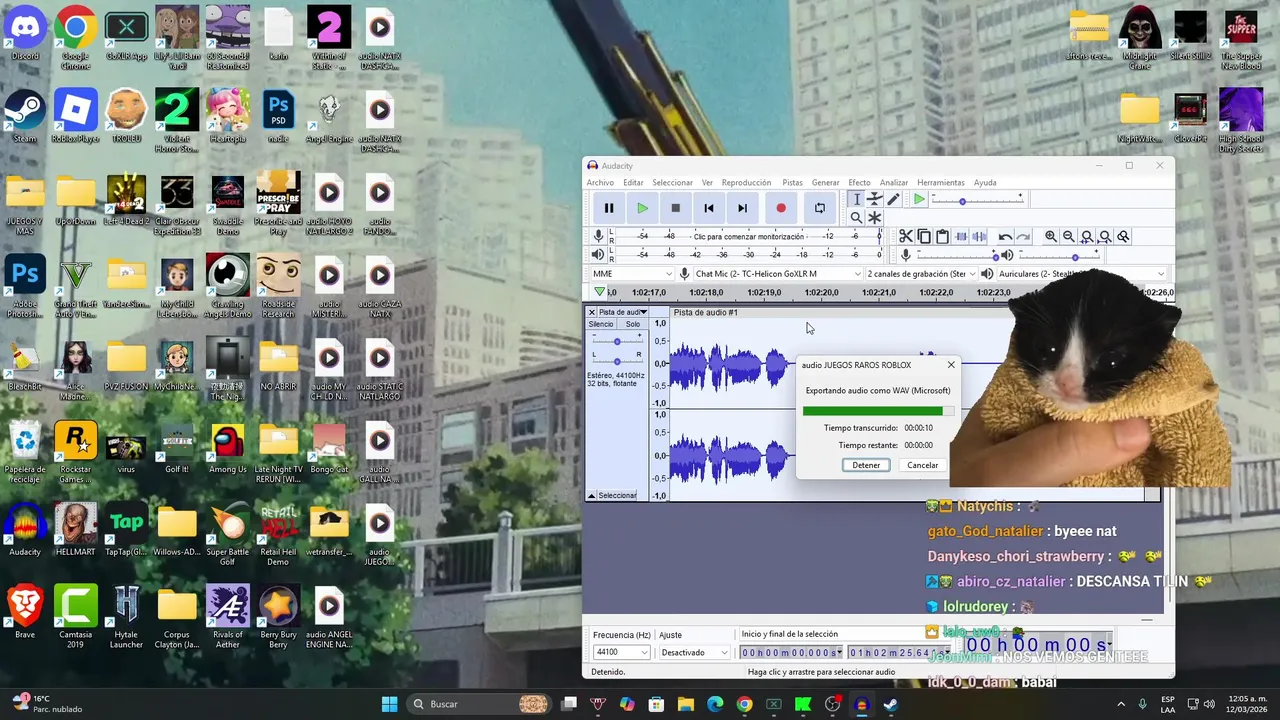Screen dimensions: 1280x720
Task: Skip to end of the track
Action: pyautogui.click(x=742, y=208)
